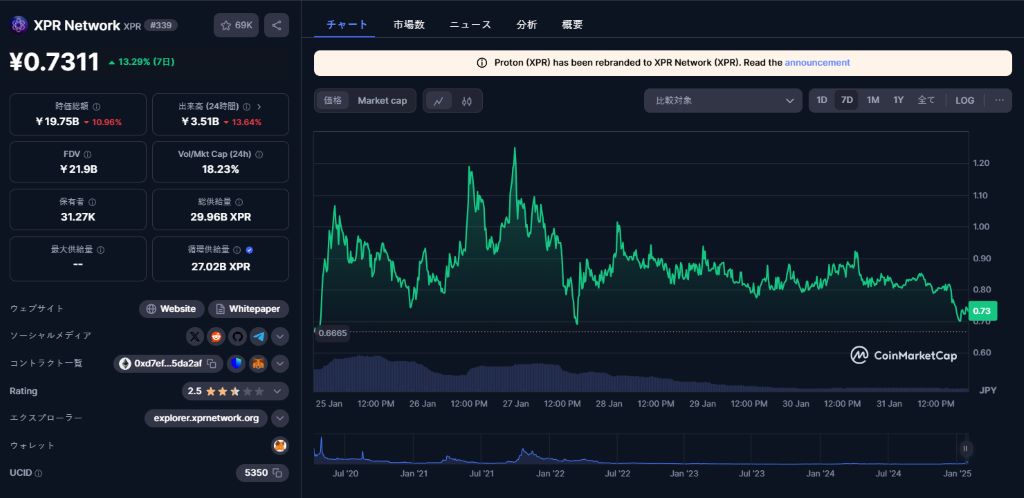
Task: Click the range slider handle on mini timeline
Action: 965,449
